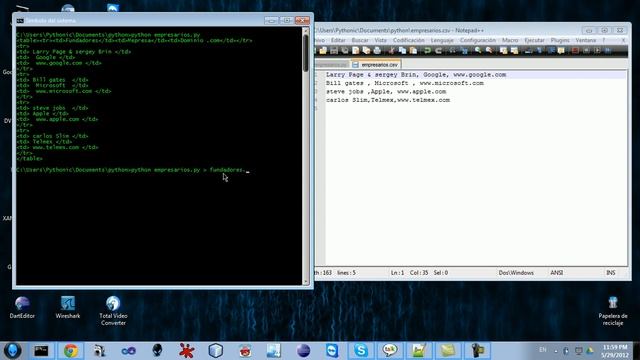Click command prompt system menu icon
Screen dimensions: 640x360
[20, 20]
